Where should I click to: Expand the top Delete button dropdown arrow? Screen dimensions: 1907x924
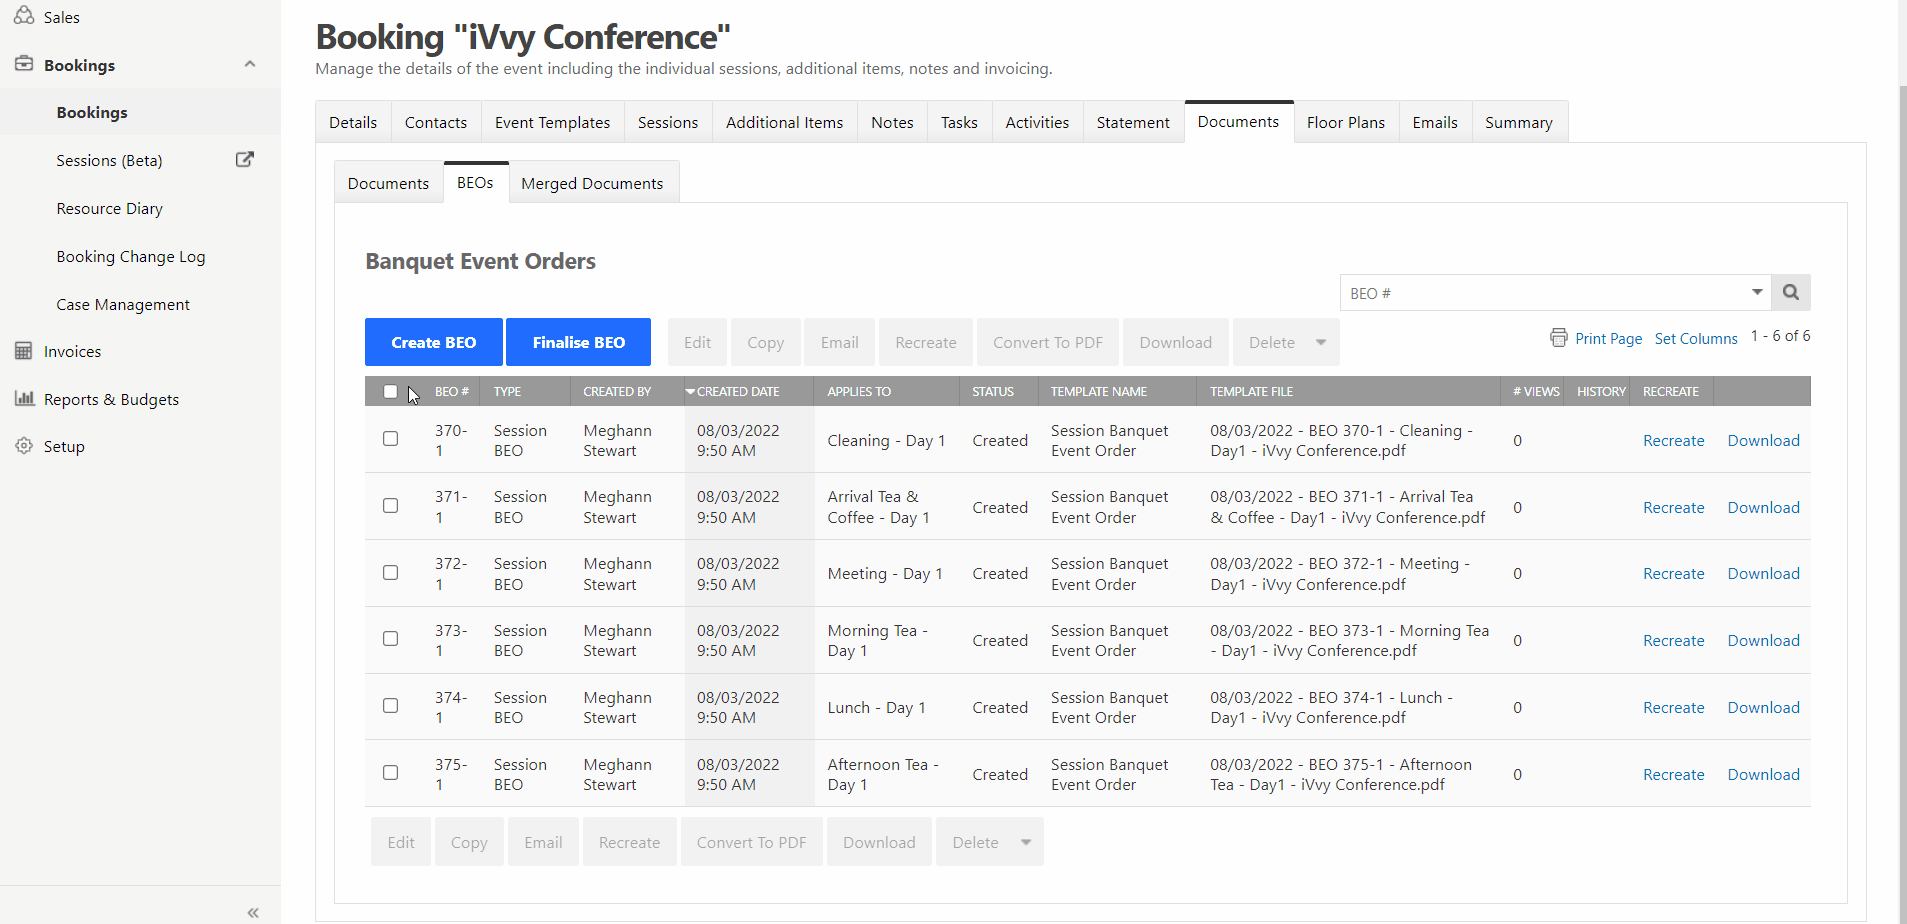[x=1321, y=342]
